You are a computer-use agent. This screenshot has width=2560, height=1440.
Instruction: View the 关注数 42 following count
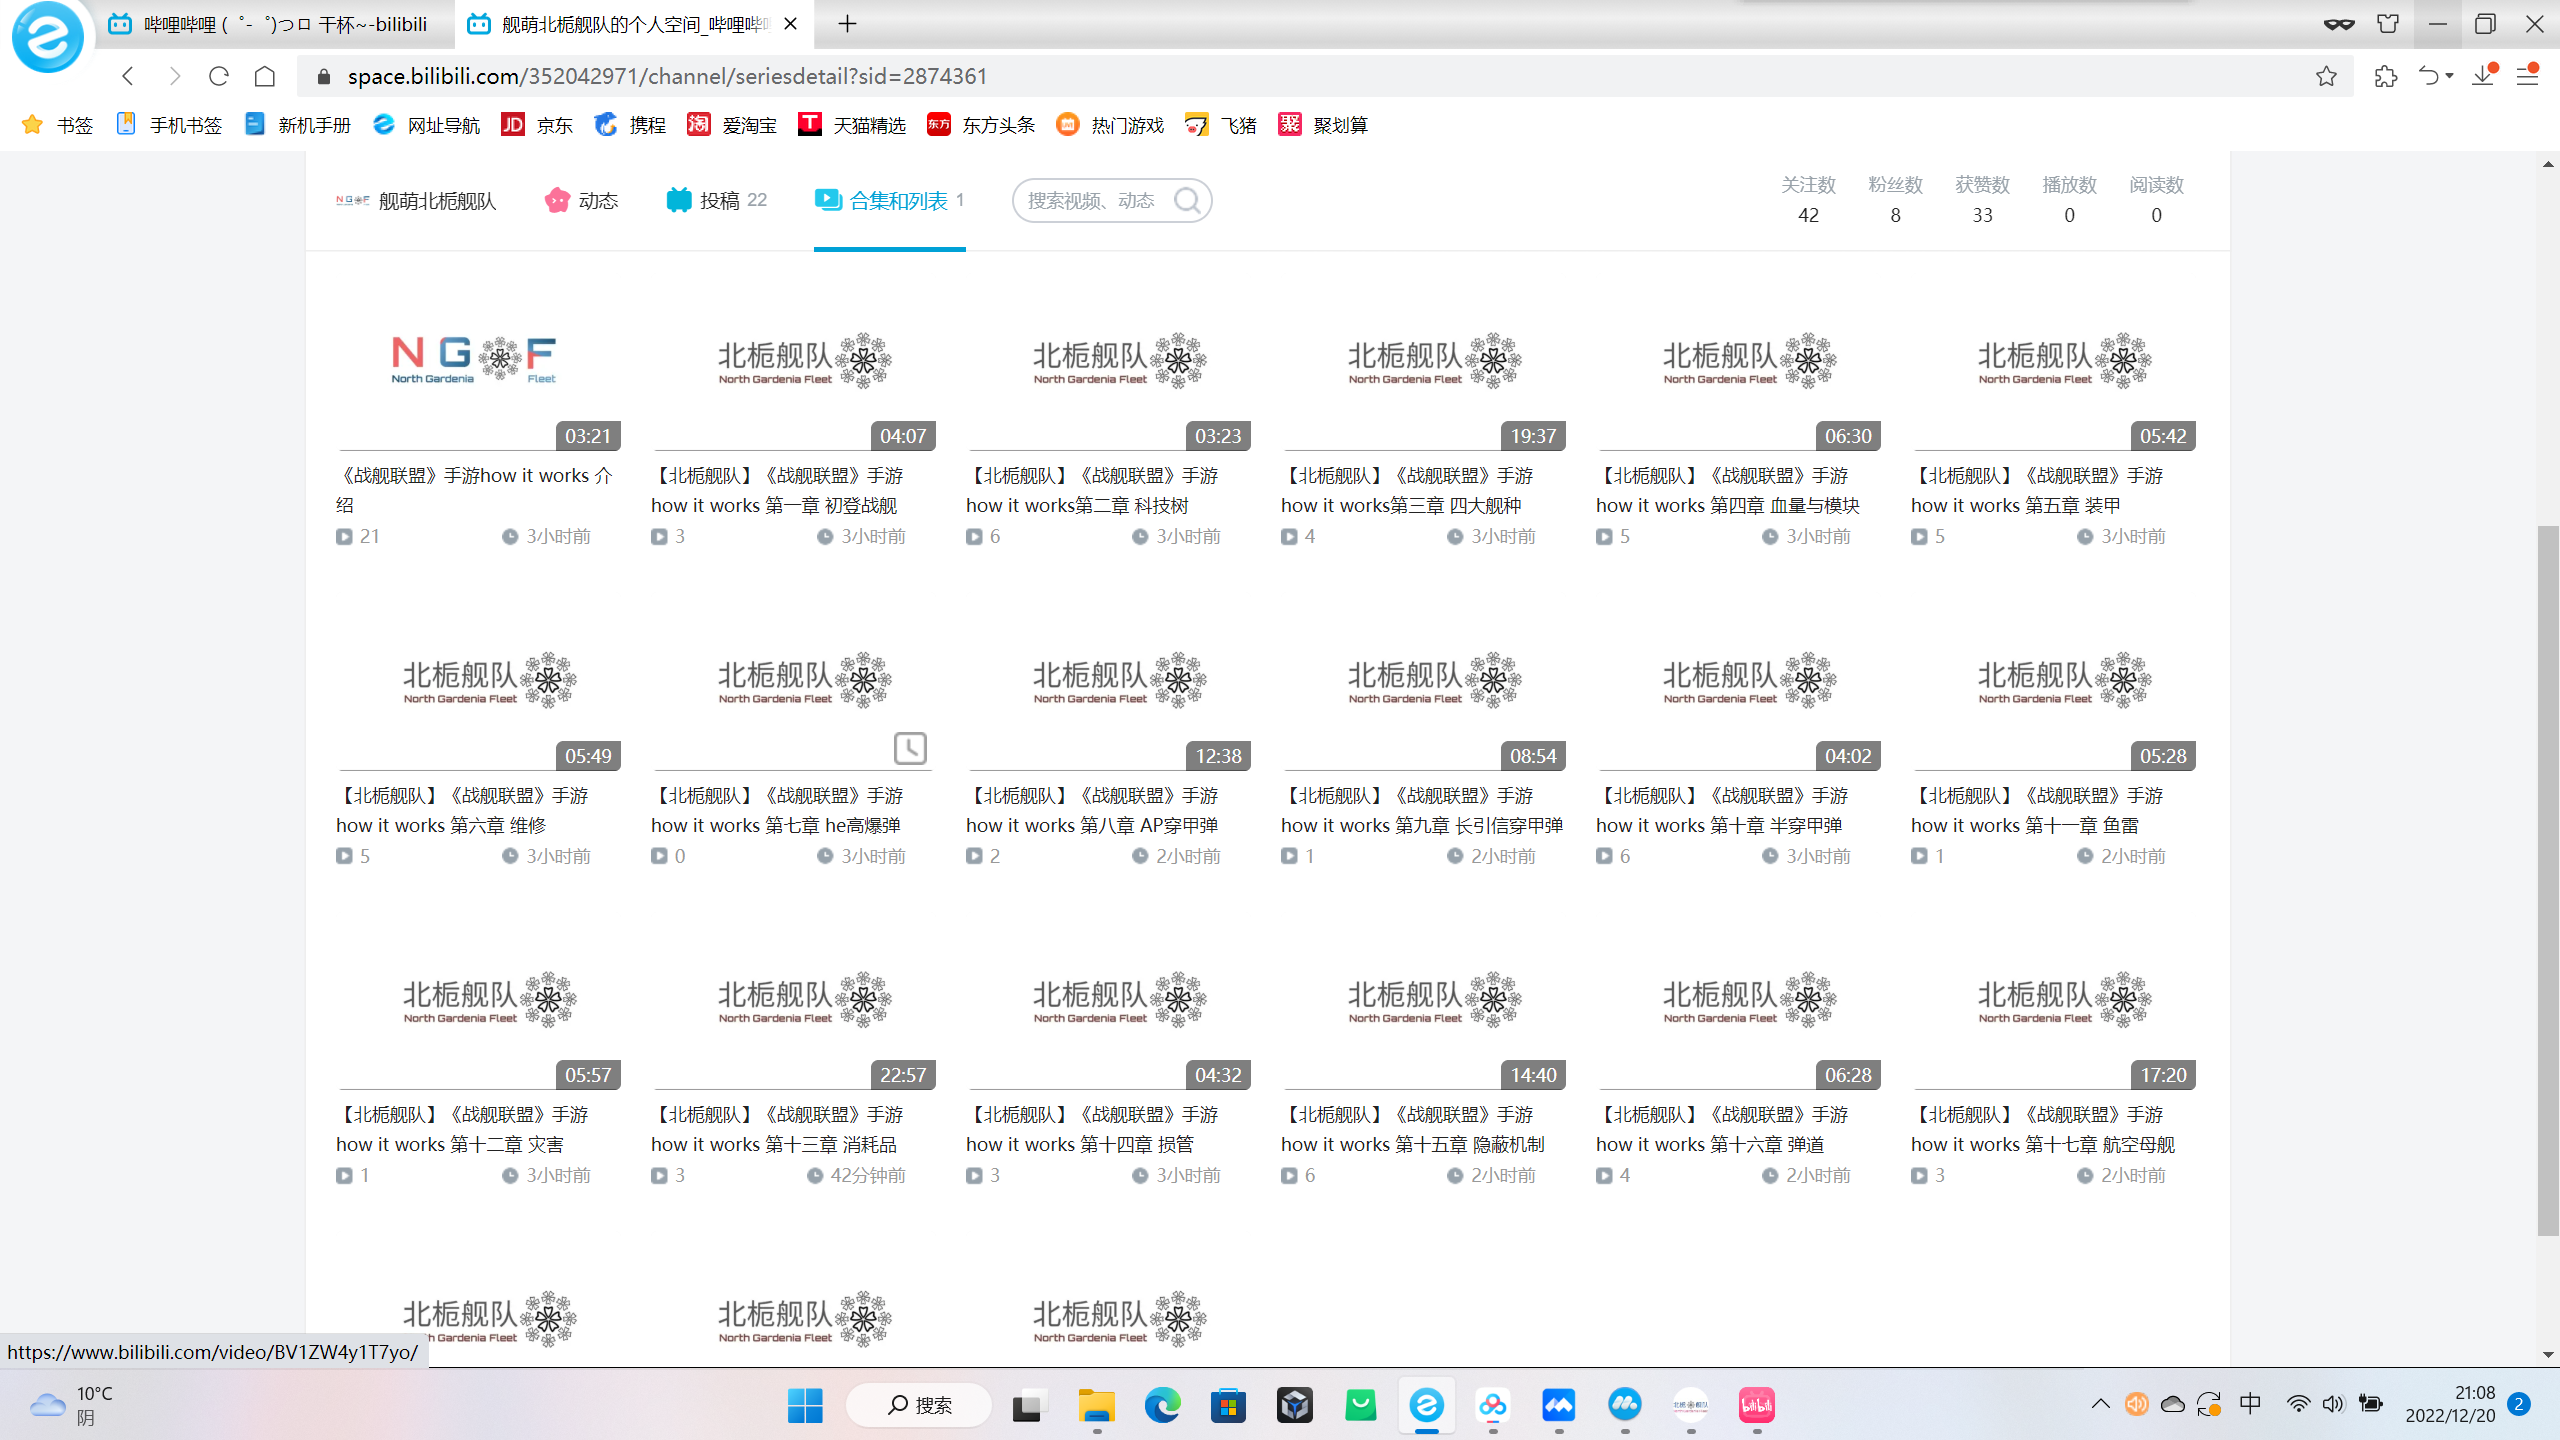pos(1808,200)
